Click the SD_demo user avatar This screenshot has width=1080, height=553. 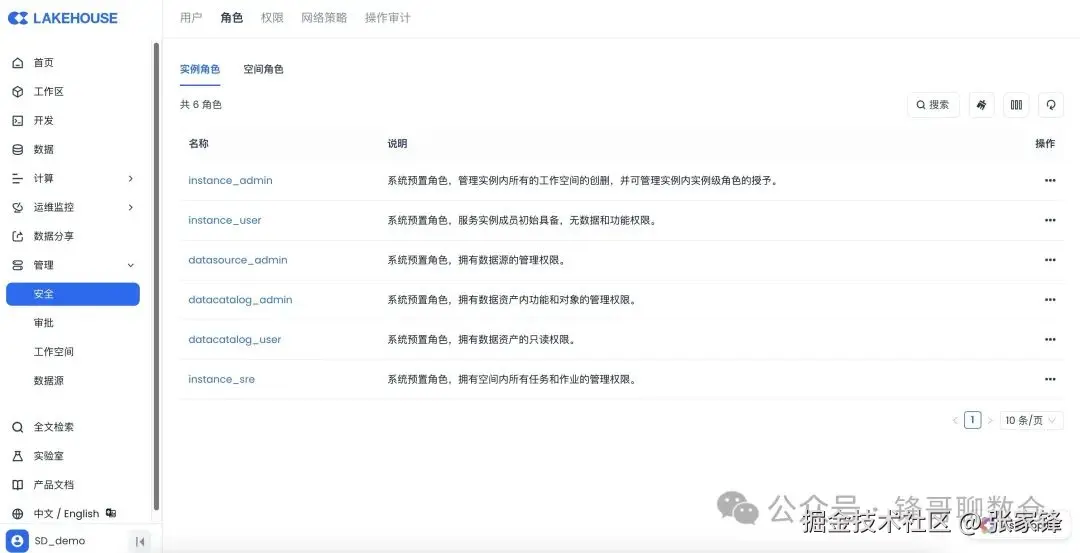(17, 541)
